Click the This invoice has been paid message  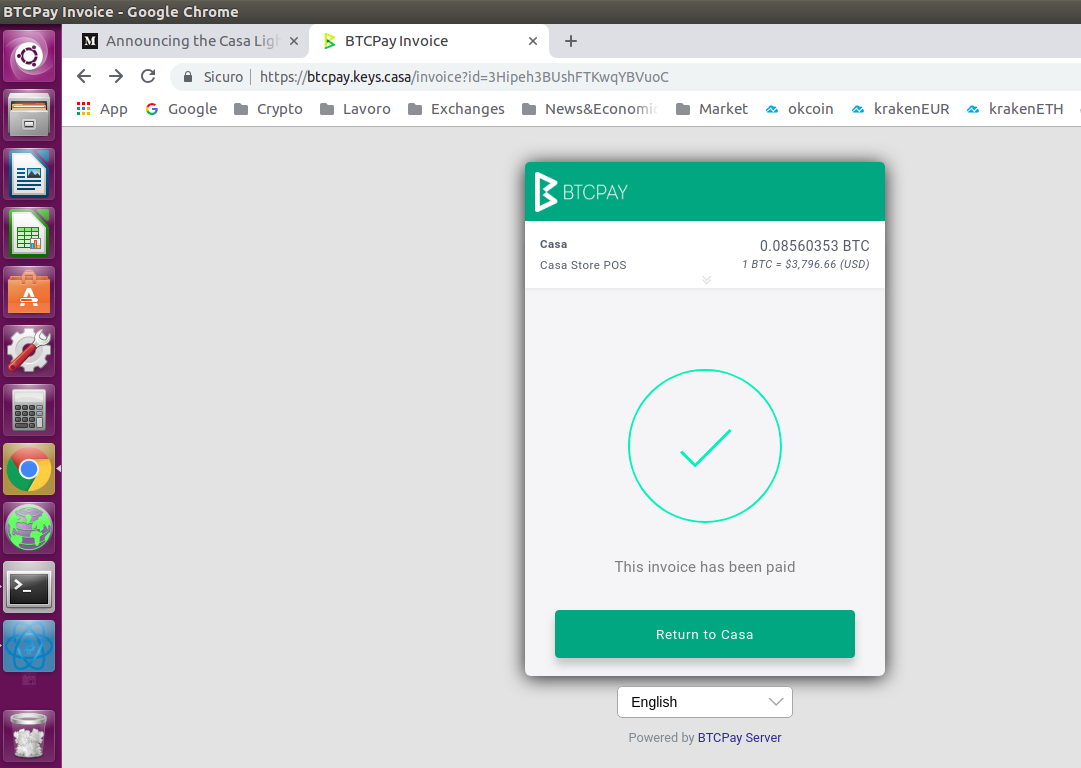coord(705,567)
